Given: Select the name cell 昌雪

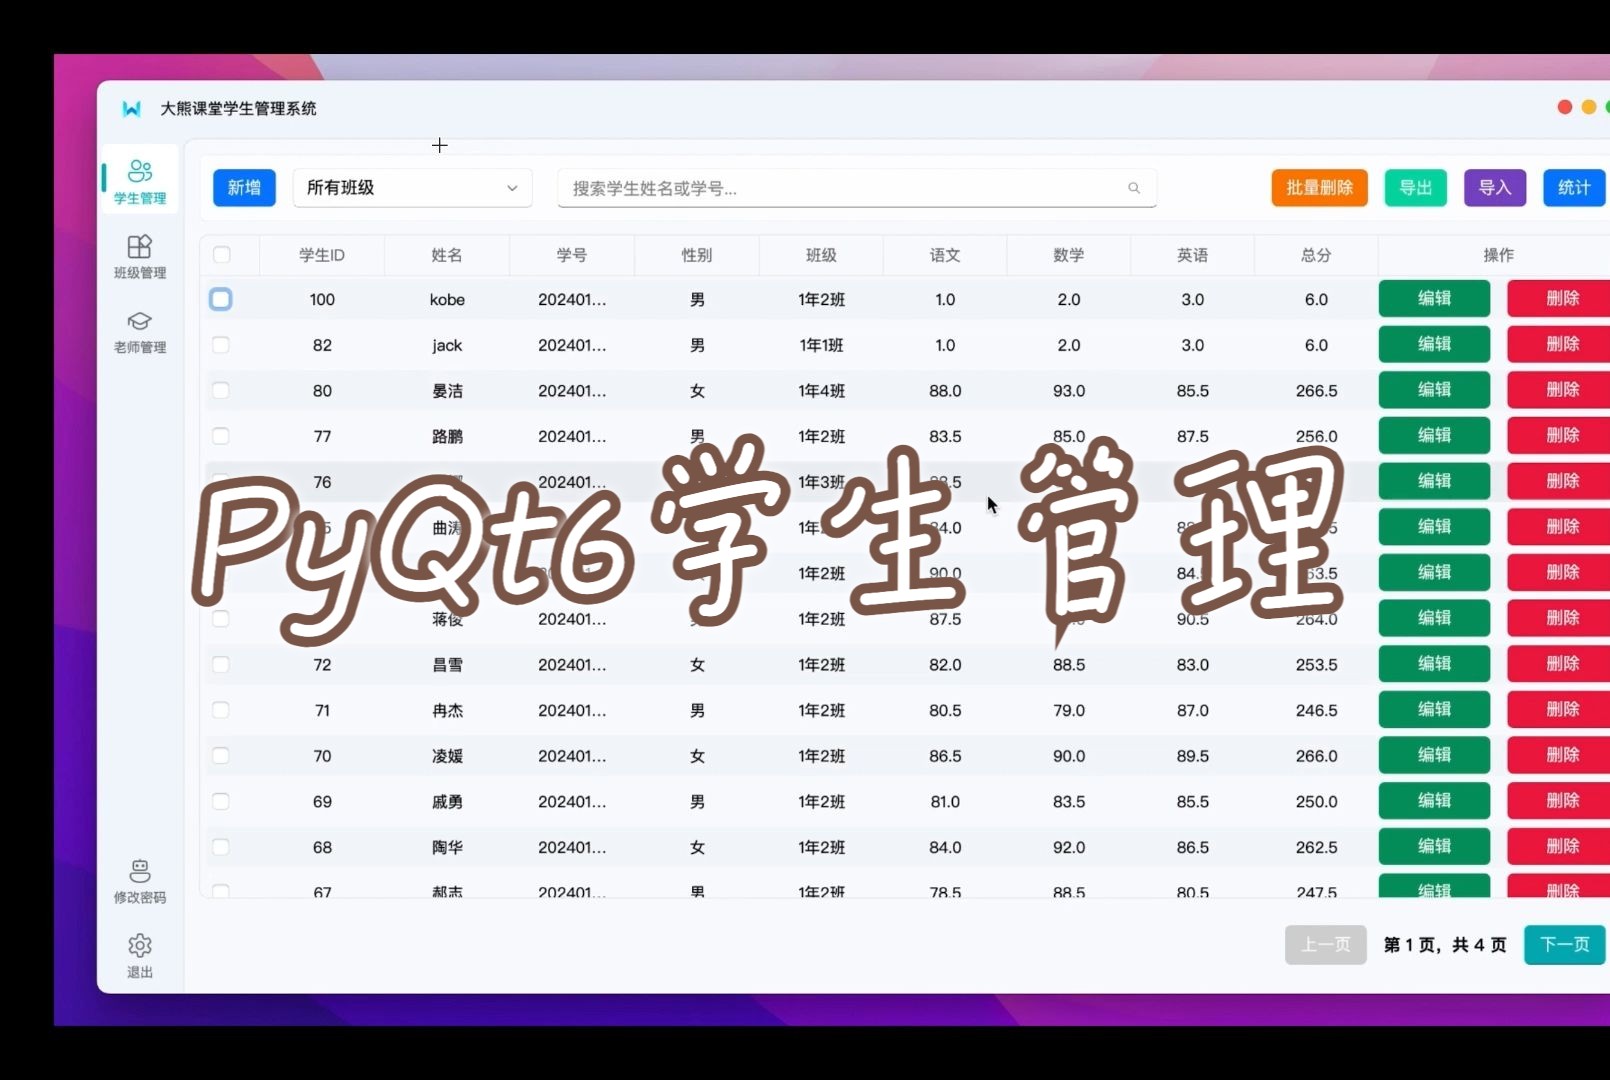Looking at the screenshot, I should pos(447,664).
